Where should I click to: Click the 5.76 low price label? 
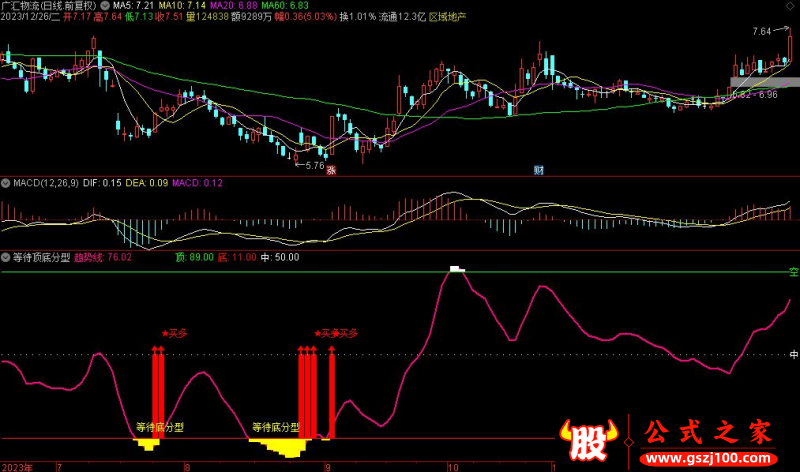point(314,165)
